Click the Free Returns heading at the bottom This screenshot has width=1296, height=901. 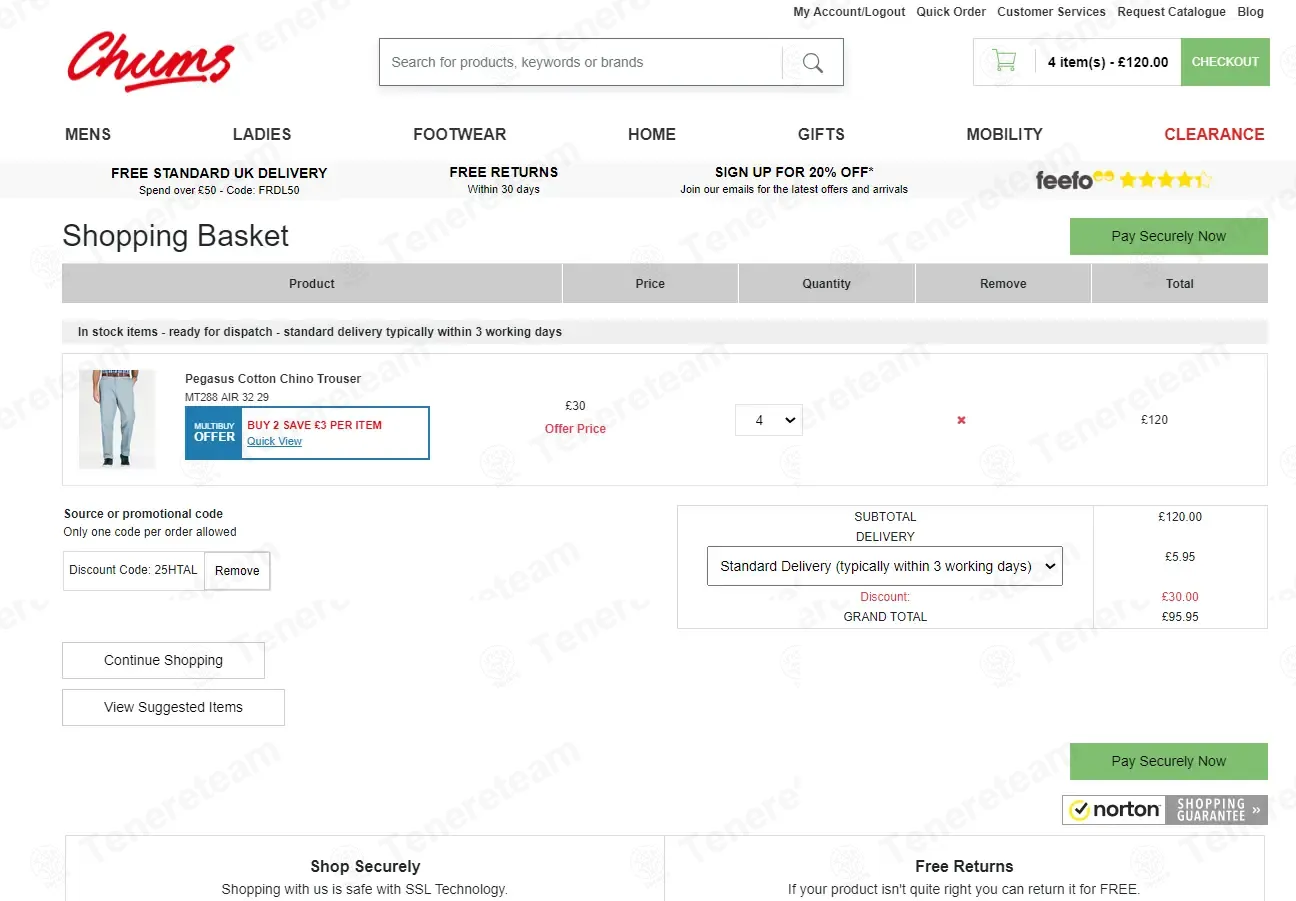click(964, 866)
